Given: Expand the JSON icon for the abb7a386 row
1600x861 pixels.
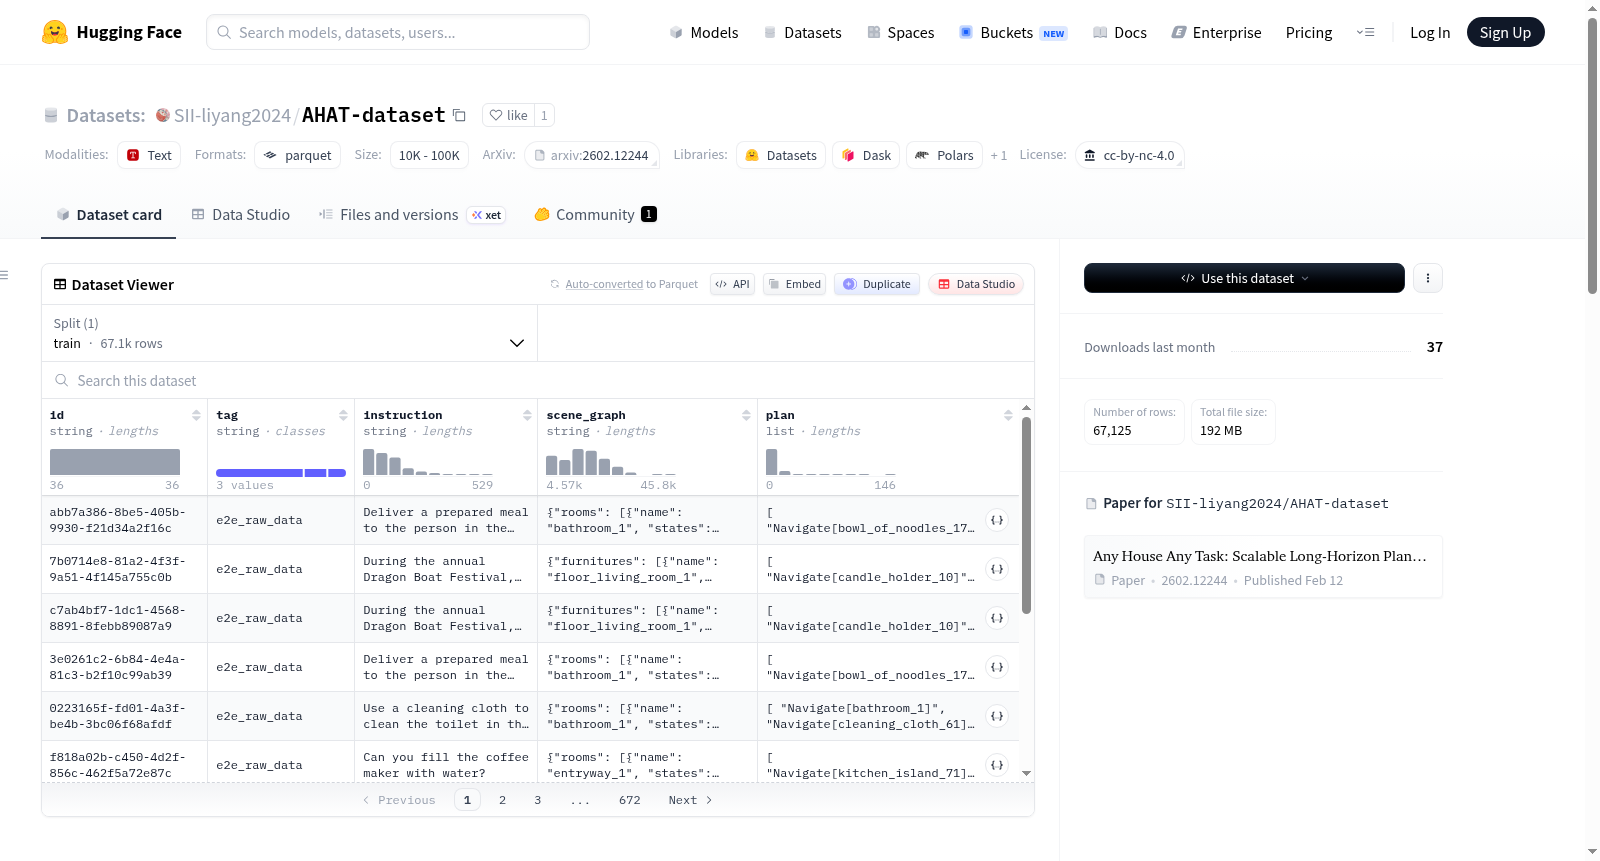Looking at the screenshot, I should pos(997,520).
